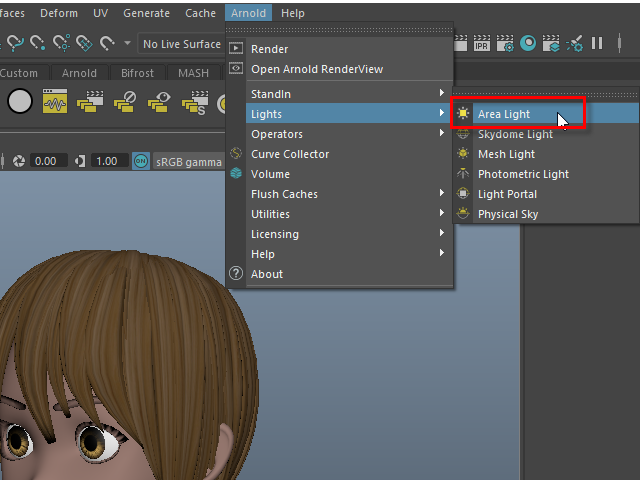Click the Curve Collector icon in Arnold menu
This screenshot has width=640, height=480.
(x=236, y=154)
